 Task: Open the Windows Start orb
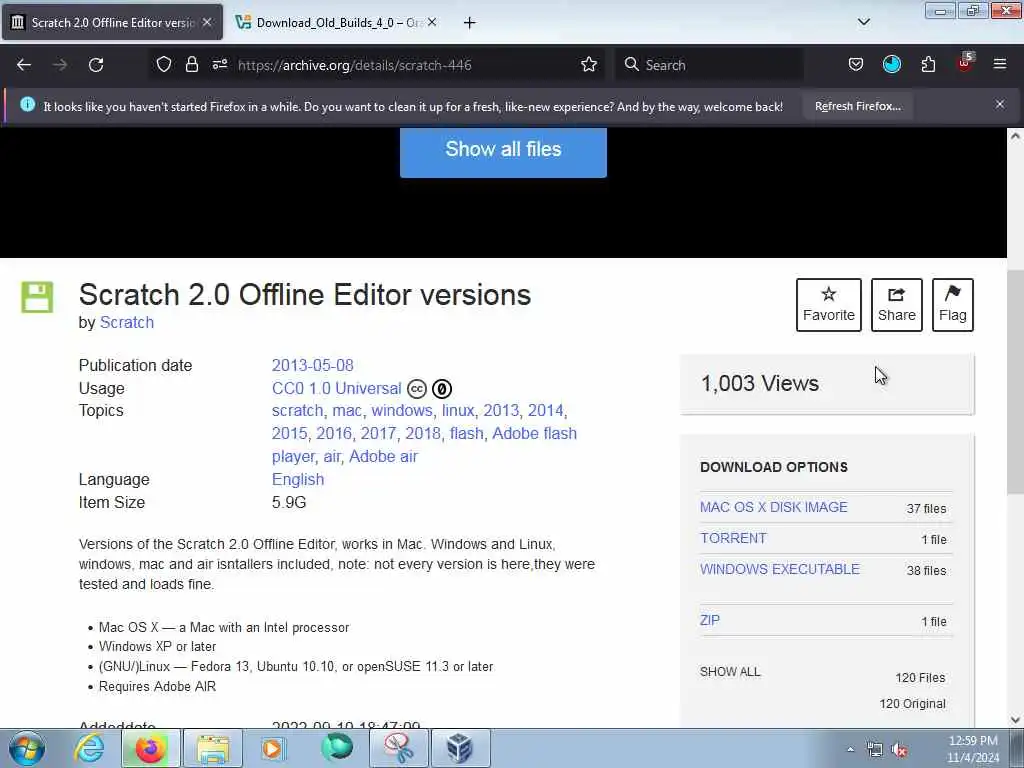click(27, 748)
